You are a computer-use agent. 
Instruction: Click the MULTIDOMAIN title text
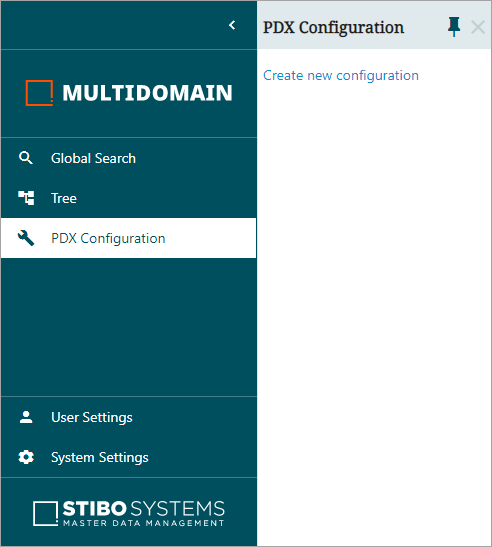click(147, 93)
